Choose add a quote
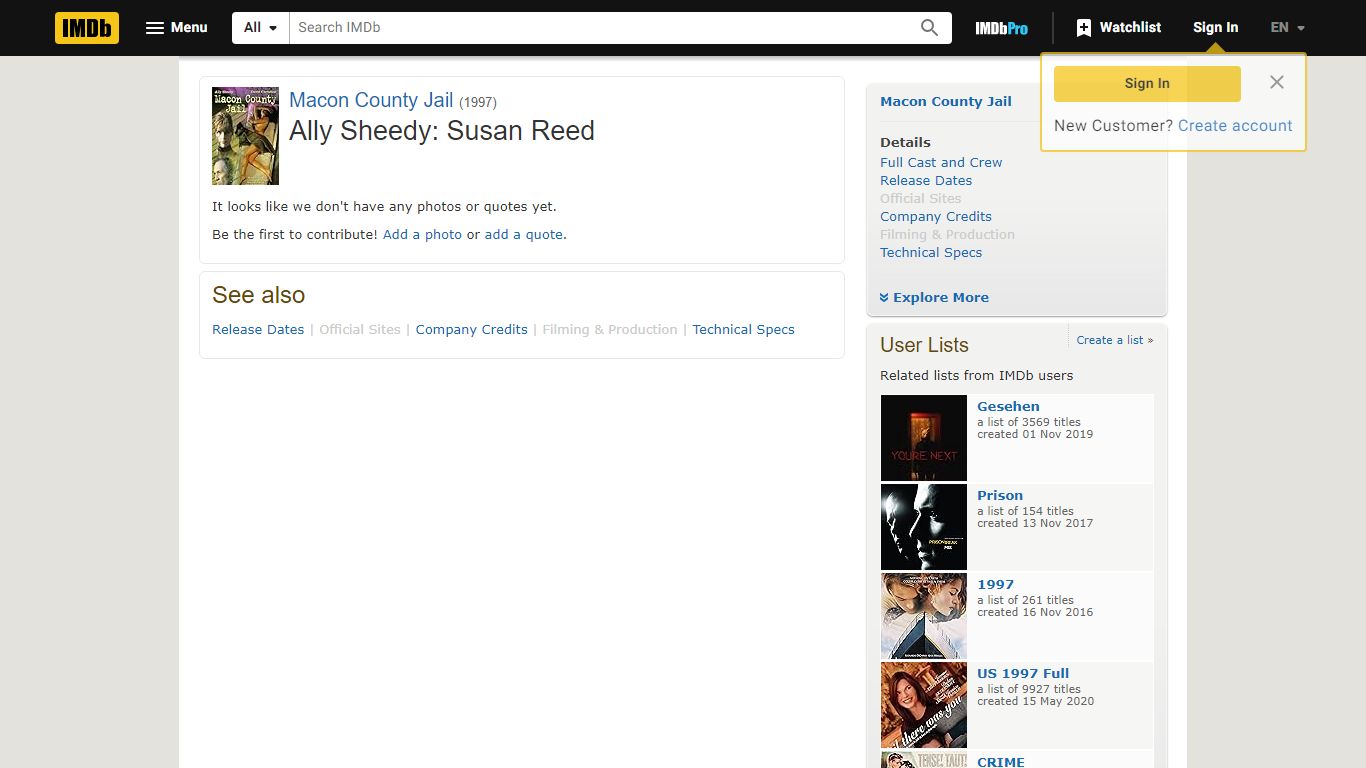 [525, 235]
